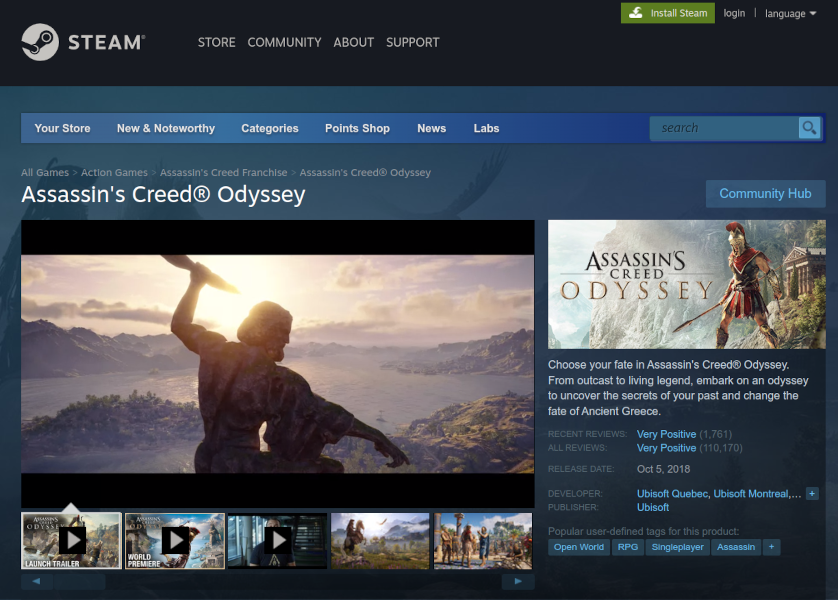This screenshot has width=838, height=600.
Task: Select the horse rider screenshot thumbnail
Action: pyautogui.click(x=380, y=541)
